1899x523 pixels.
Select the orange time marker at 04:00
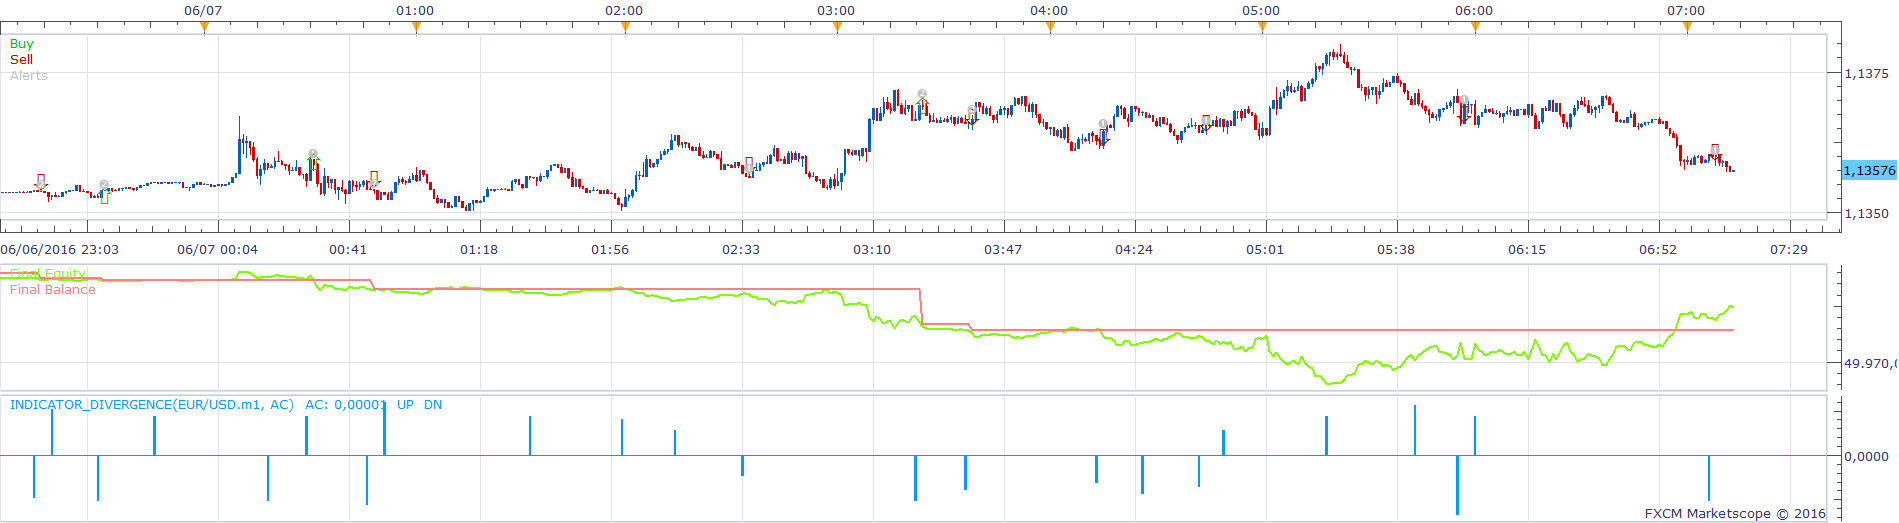(1050, 28)
